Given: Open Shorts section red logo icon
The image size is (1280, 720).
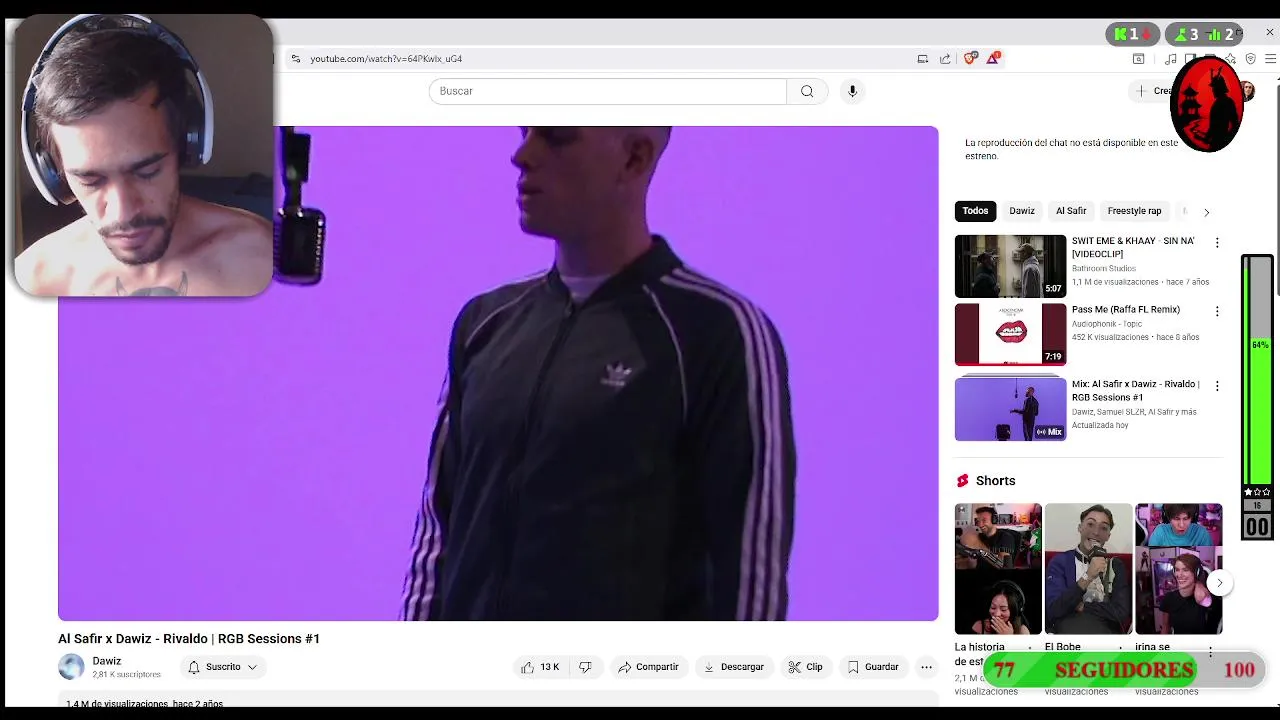Looking at the screenshot, I should (962, 481).
